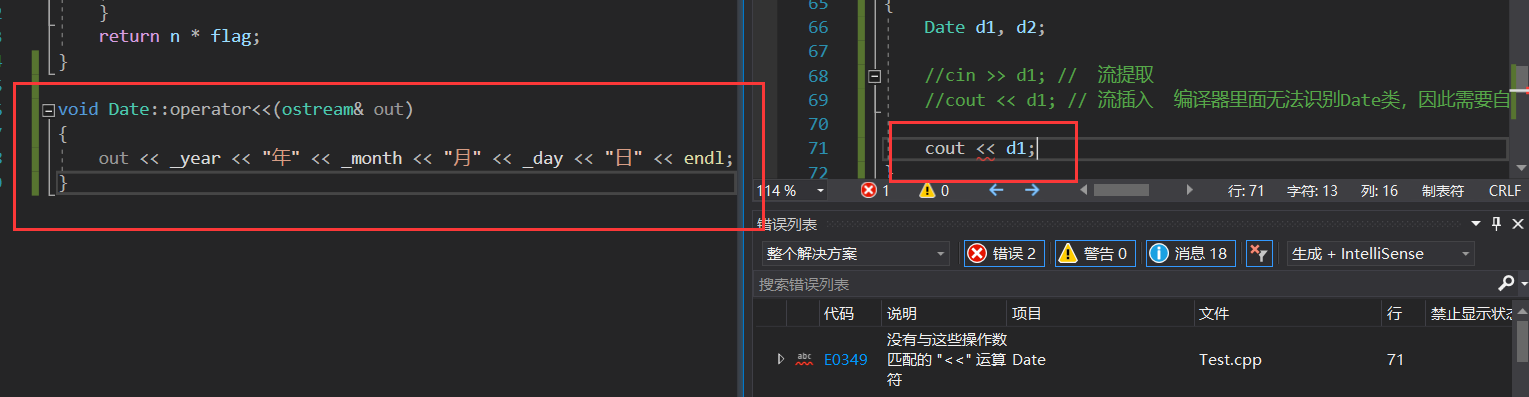
Task: Sort by the 代码 column header
Action: coord(850,314)
